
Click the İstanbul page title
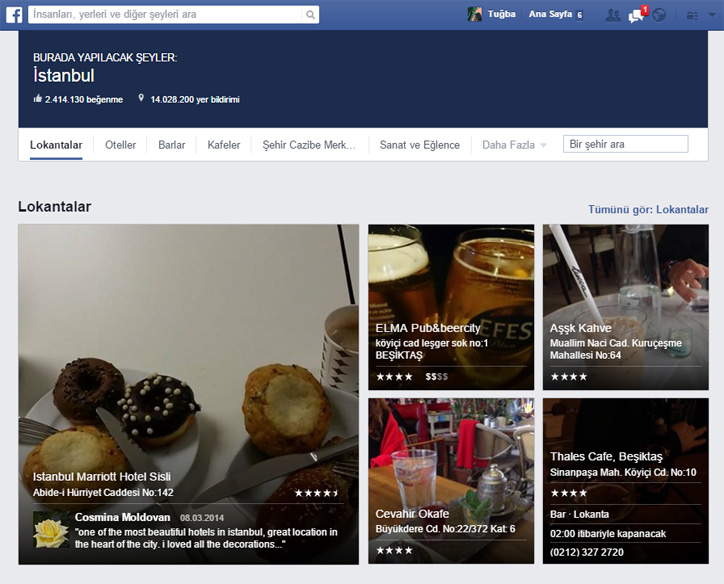(x=64, y=75)
